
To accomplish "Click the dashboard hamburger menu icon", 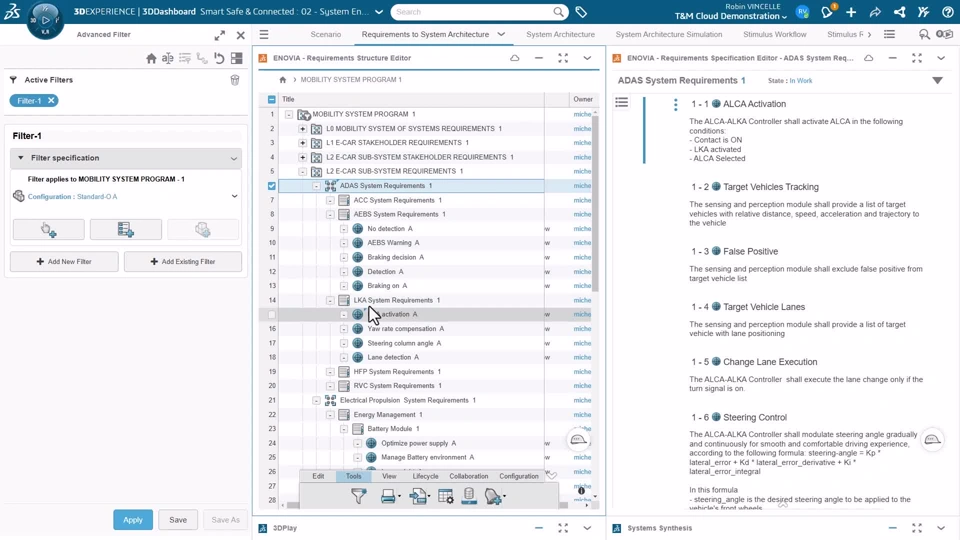I will 264,34.
